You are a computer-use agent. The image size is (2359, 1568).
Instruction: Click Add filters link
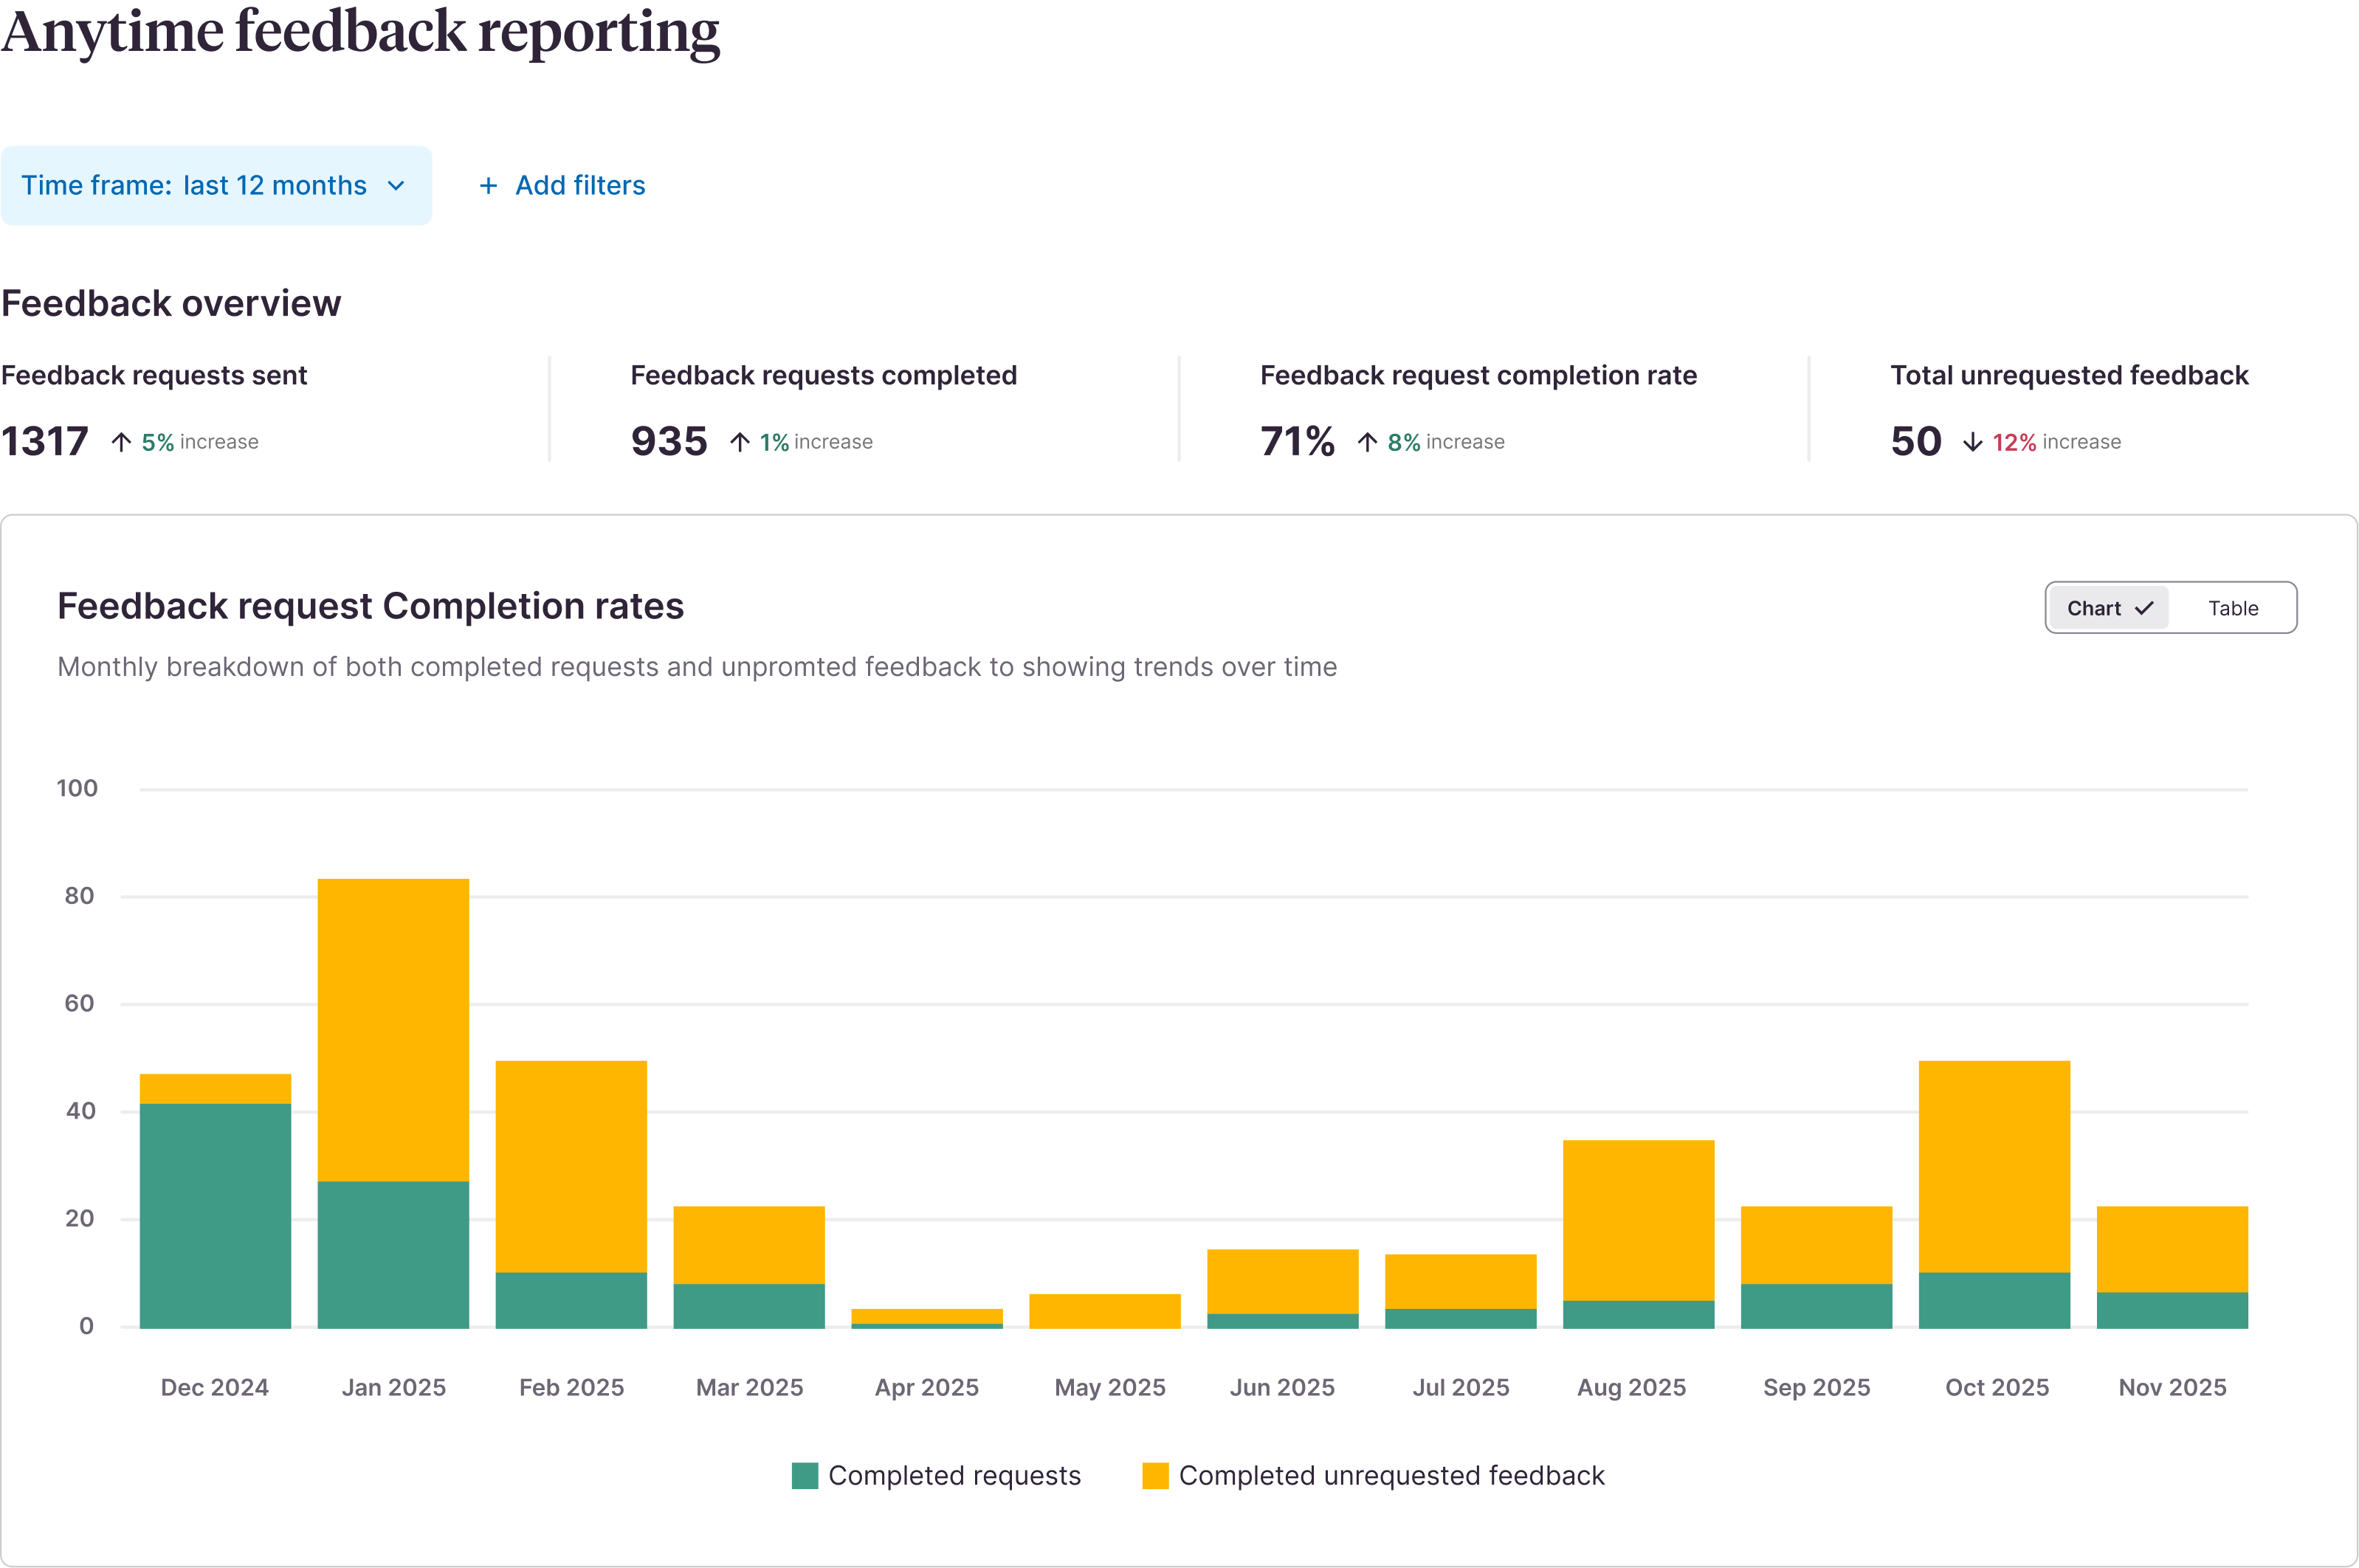580,186
